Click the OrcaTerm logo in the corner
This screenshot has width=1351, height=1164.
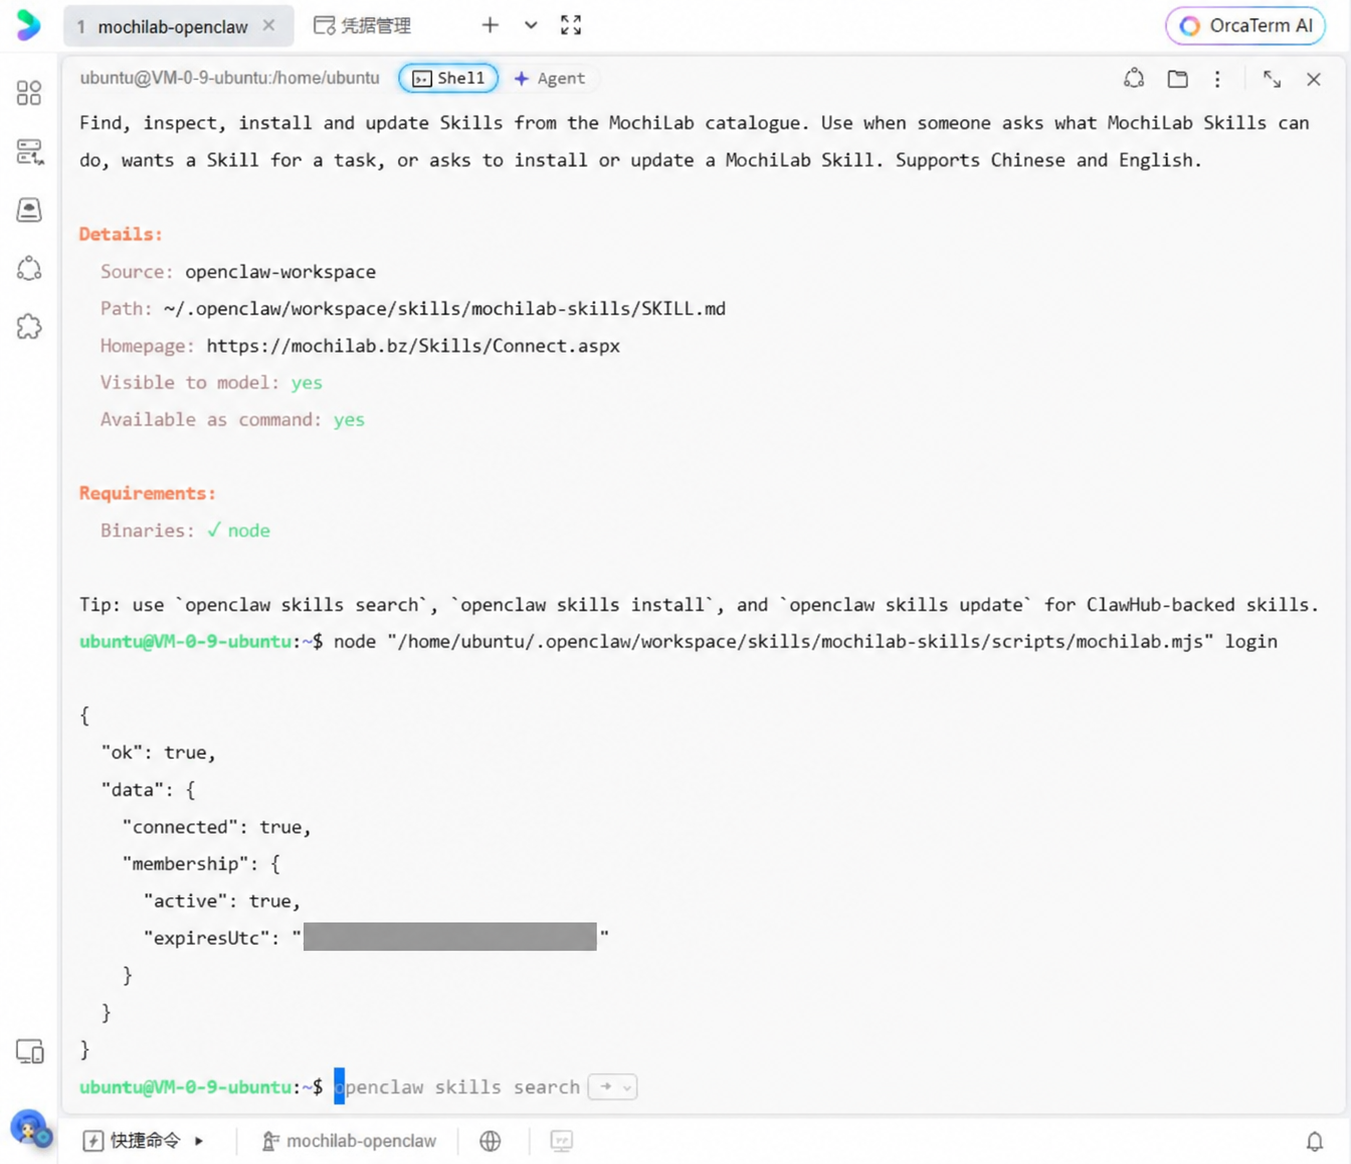29,25
